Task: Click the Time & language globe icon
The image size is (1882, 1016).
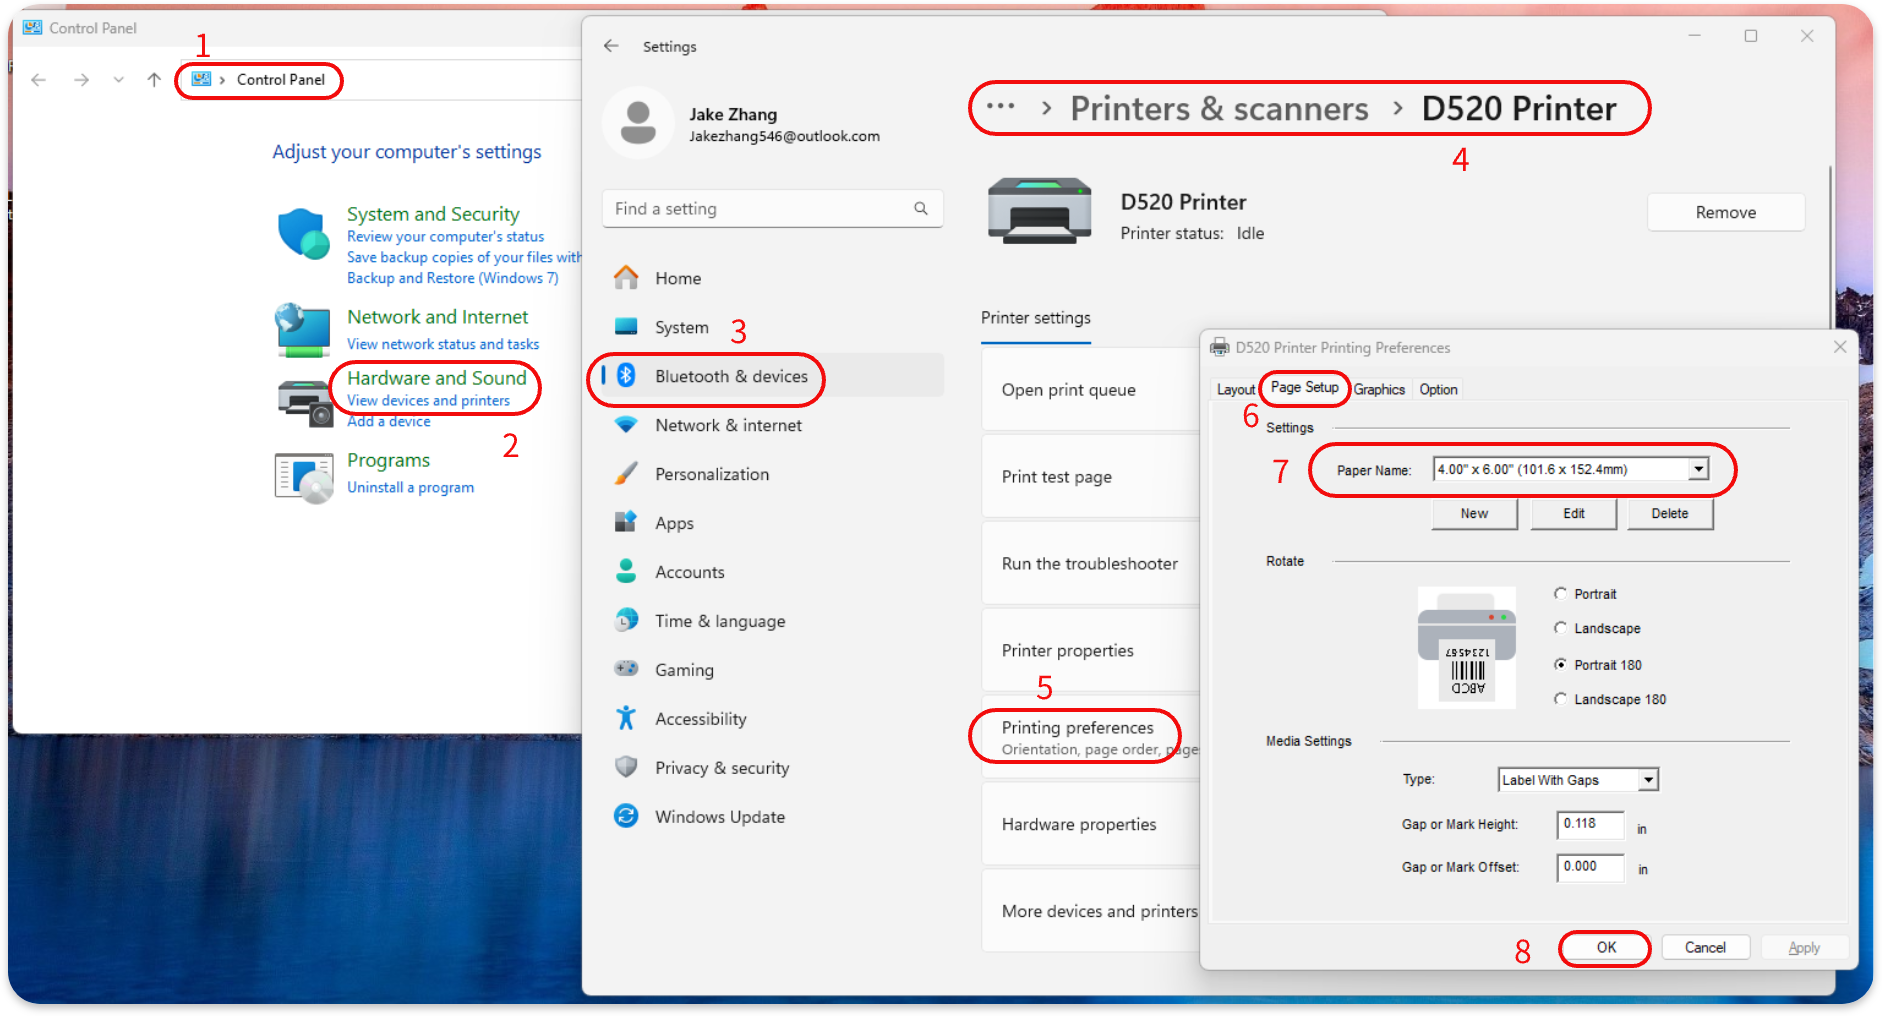Action: click(x=626, y=620)
